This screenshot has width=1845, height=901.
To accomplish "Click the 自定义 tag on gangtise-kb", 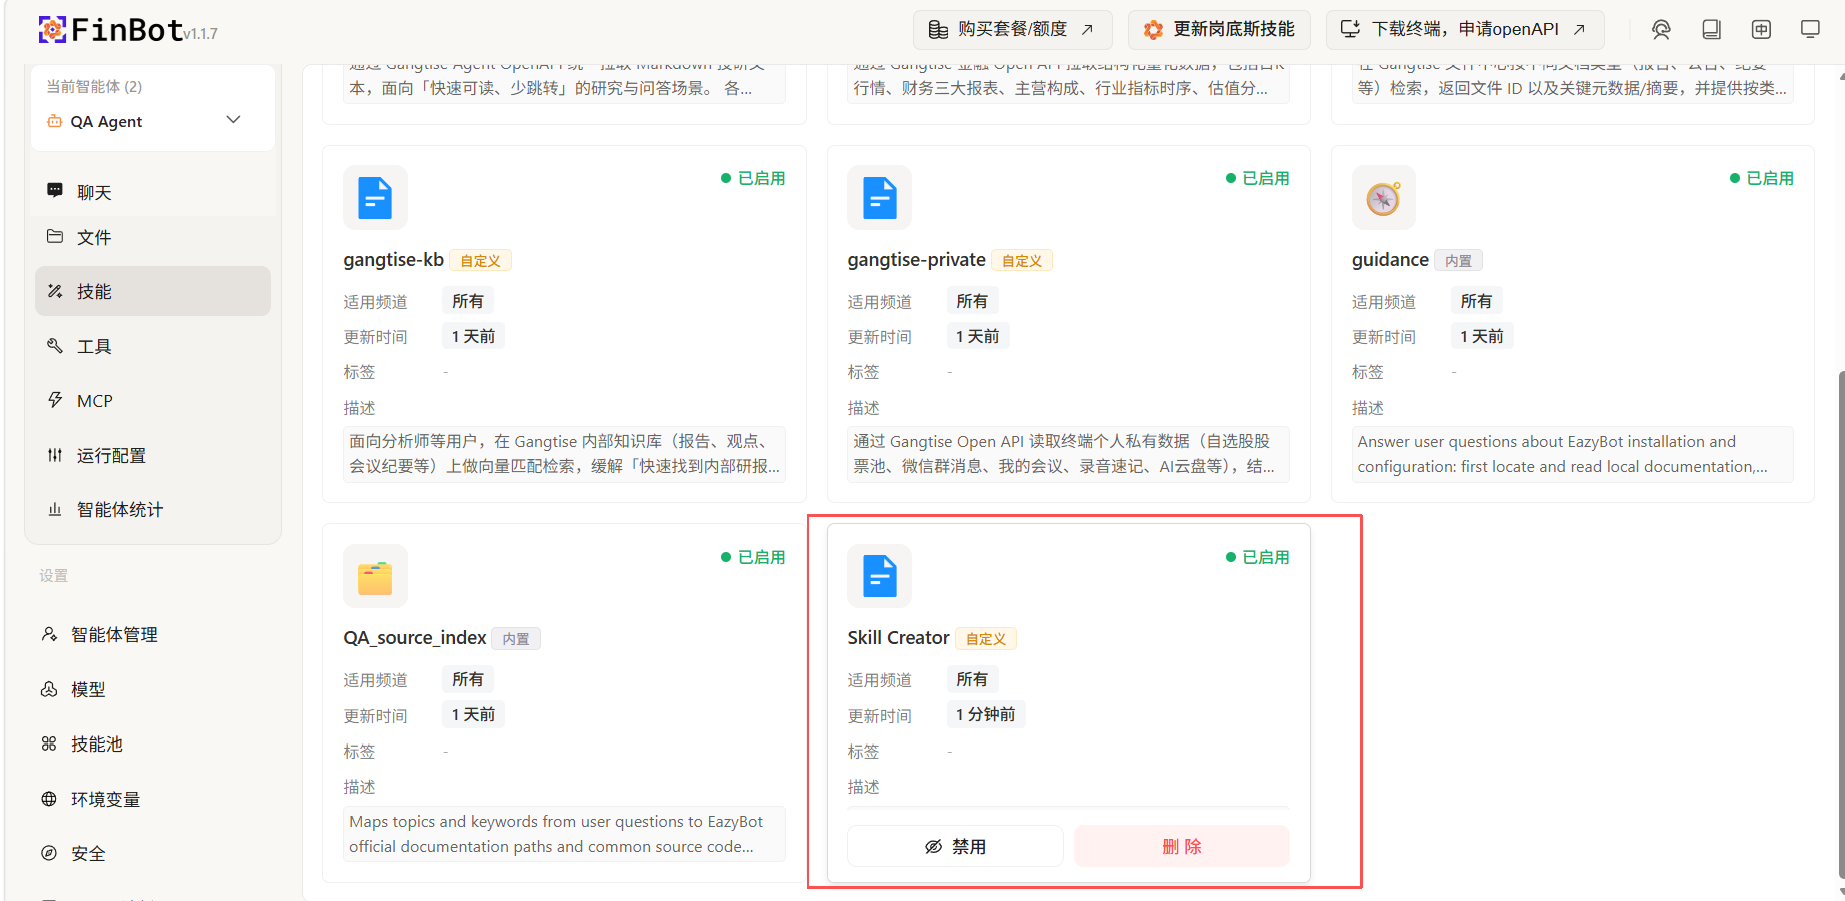I will tap(481, 261).
